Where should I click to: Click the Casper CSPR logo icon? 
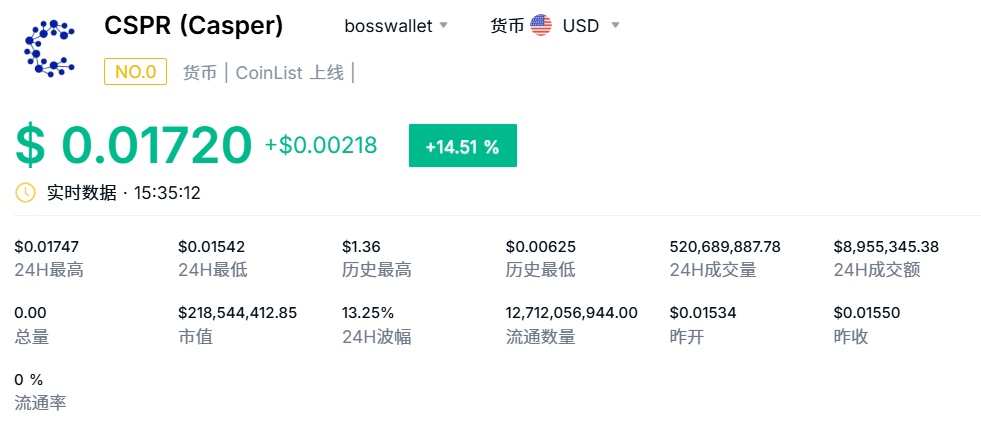pos(49,48)
